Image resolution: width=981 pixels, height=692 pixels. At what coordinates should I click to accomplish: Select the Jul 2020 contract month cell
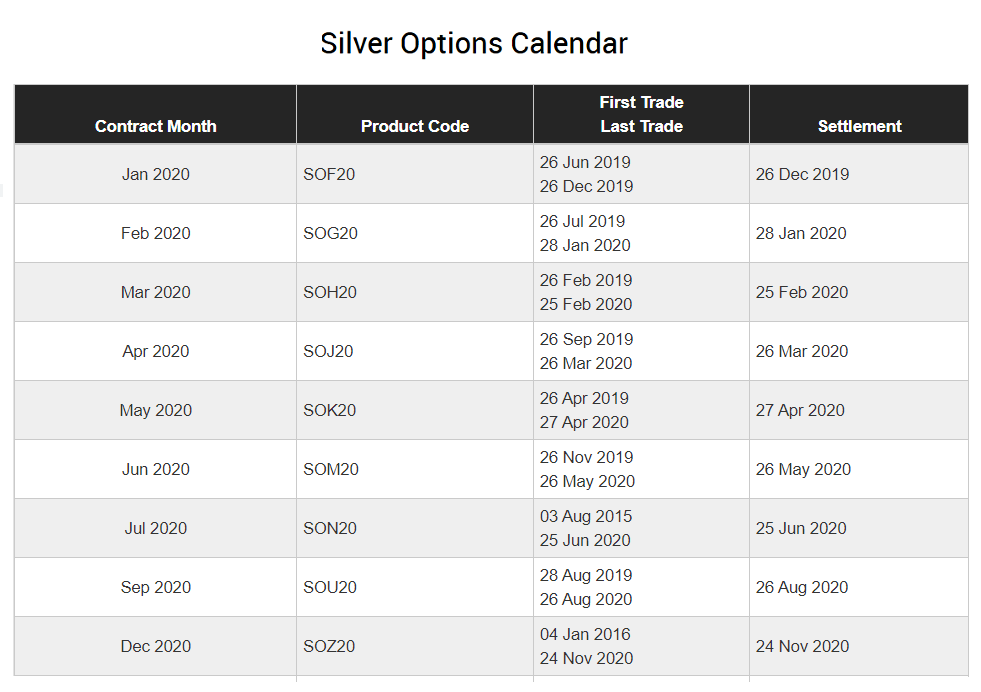point(156,529)
